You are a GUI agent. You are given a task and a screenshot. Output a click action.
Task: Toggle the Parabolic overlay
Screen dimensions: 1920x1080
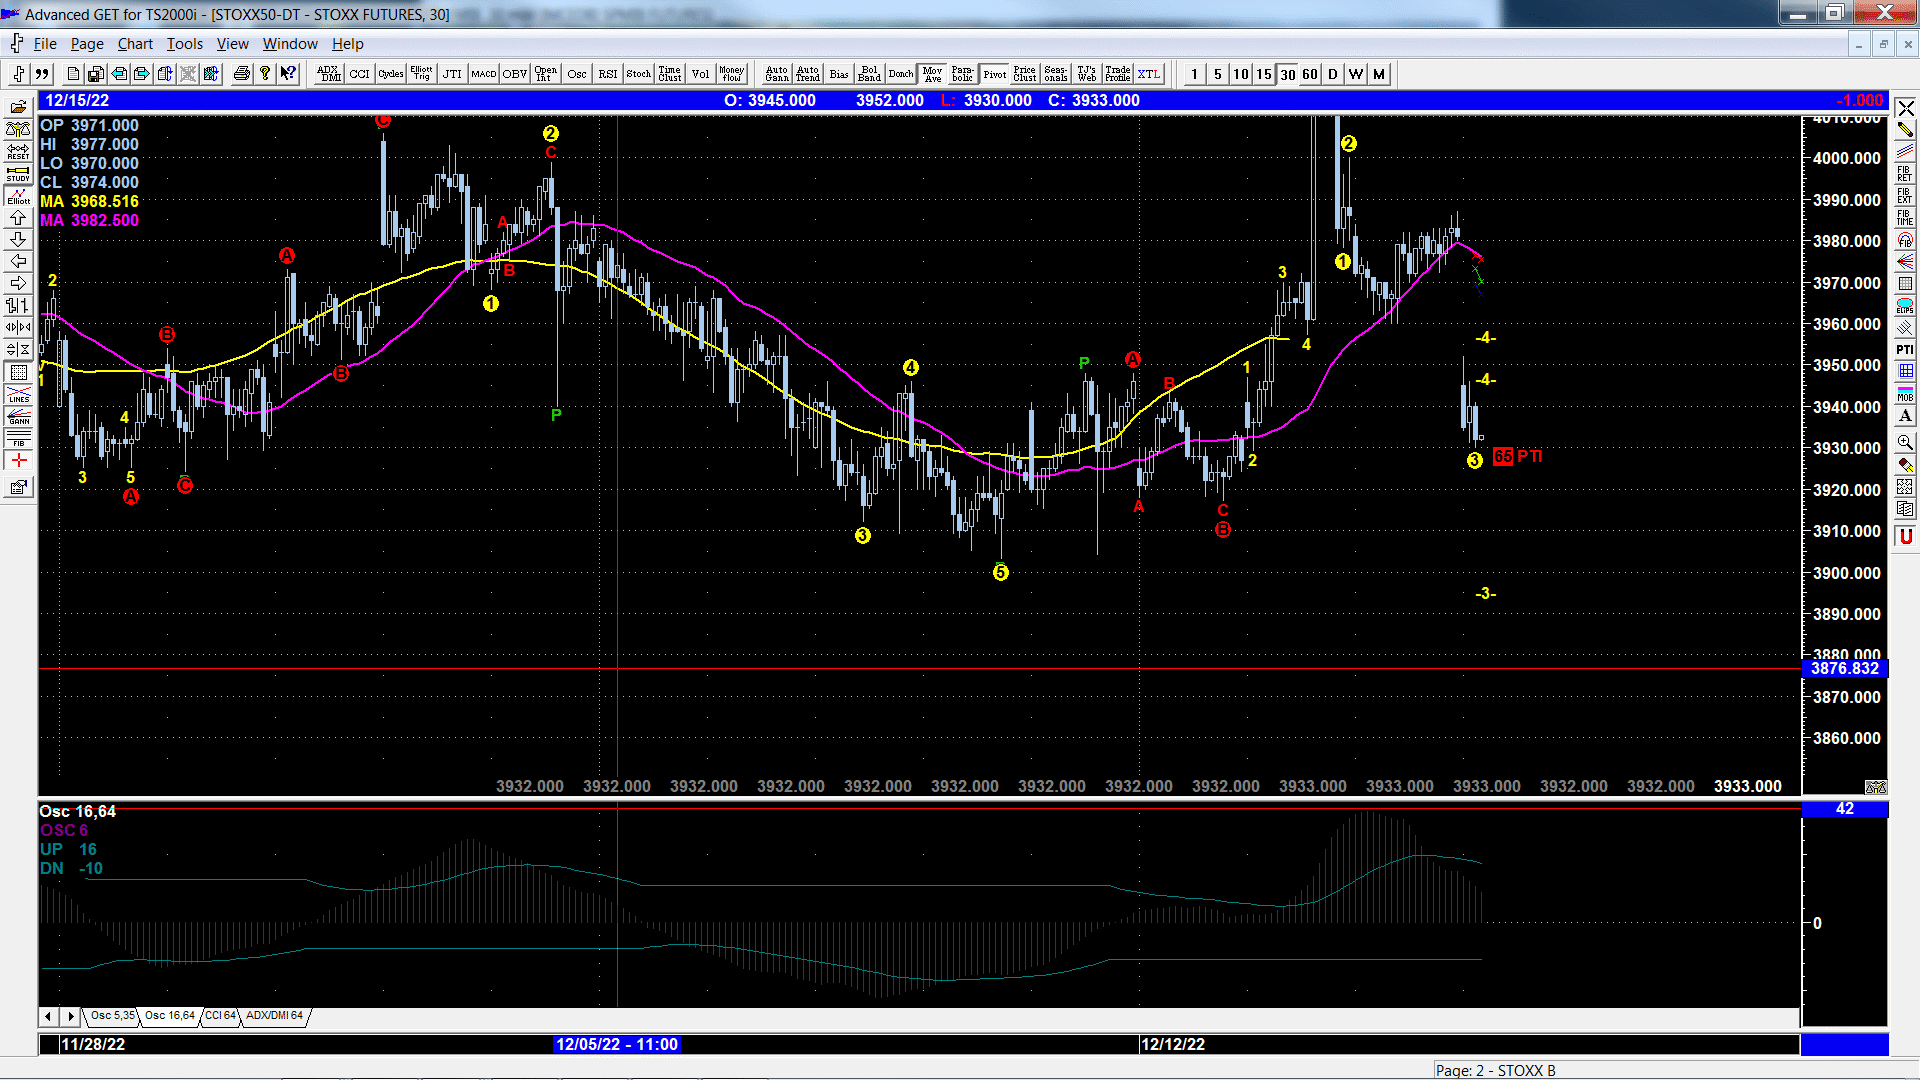(x=963, y=74)
